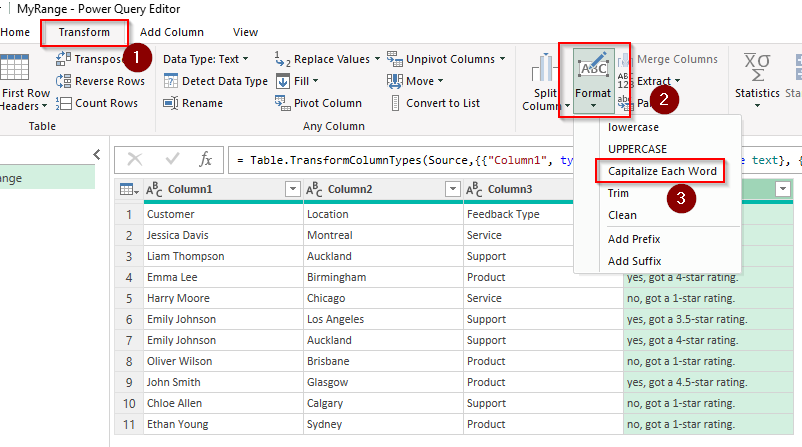The image size is (802, 447).
Task: Expand the Move dropdown arrow
Action: click(440, 81)
